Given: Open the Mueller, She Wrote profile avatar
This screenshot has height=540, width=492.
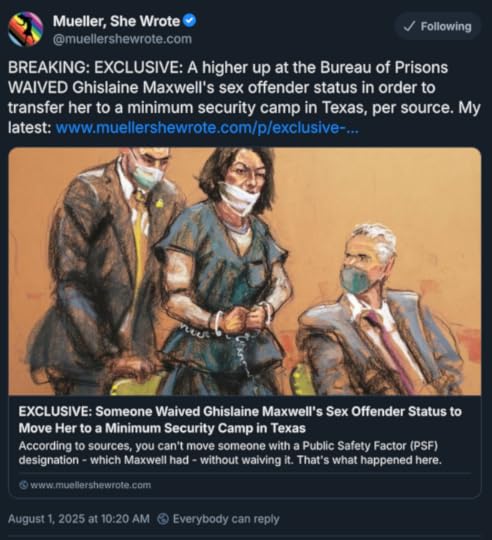Looking at the screenshot, I should [x=25, y=29].
